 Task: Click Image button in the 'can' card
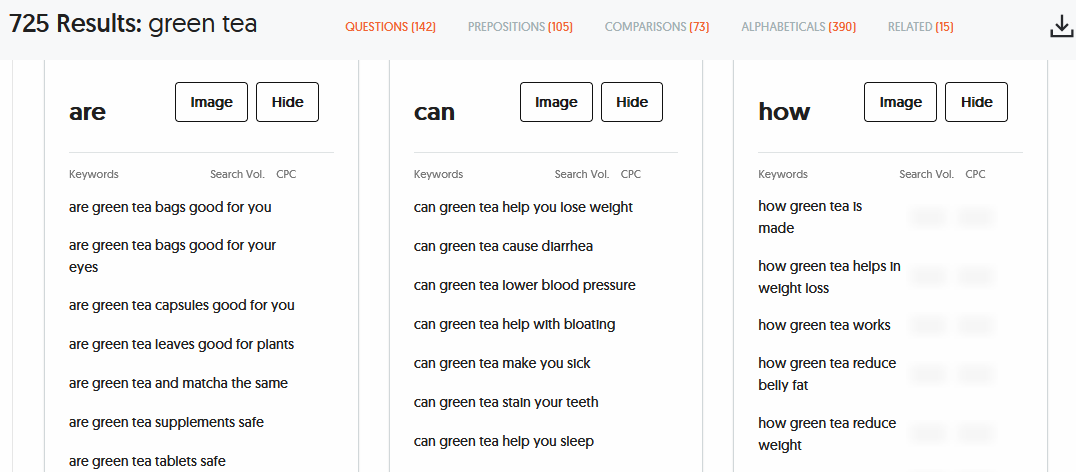pyautogui.click(x=556, y=102)
